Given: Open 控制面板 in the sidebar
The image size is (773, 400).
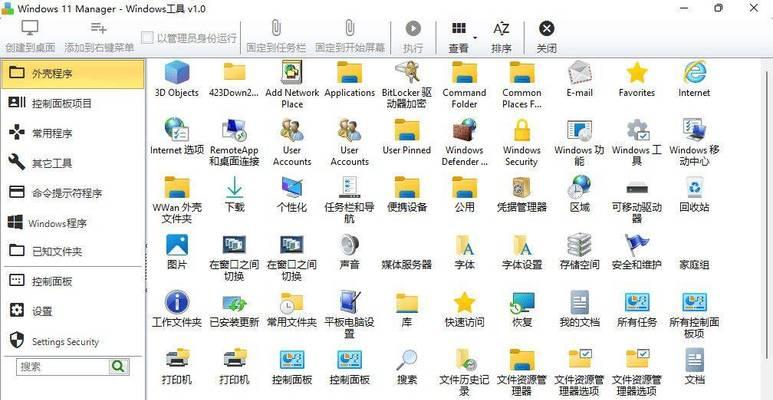Looking at the screenshot, I should 72,282.
